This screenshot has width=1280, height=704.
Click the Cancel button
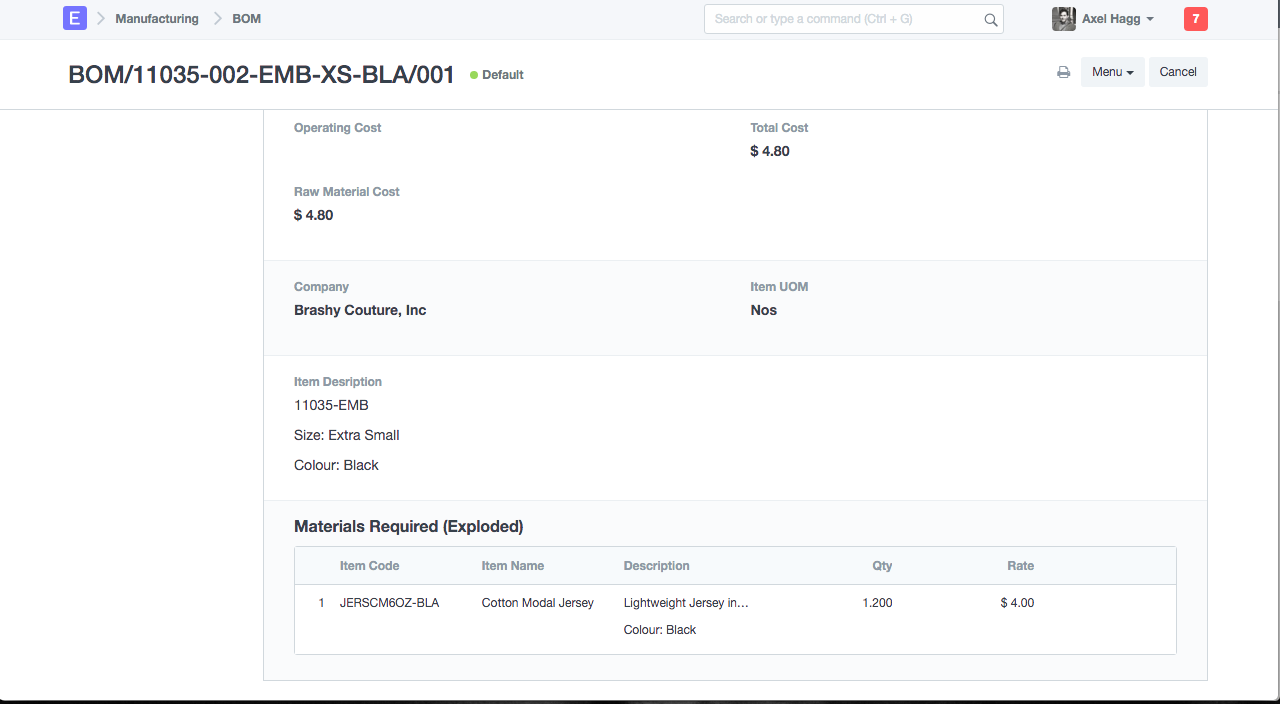point(1178,72)
